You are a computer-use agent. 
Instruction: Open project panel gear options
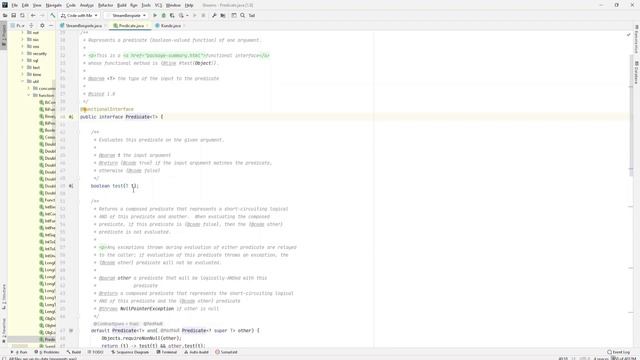[42, 25]
